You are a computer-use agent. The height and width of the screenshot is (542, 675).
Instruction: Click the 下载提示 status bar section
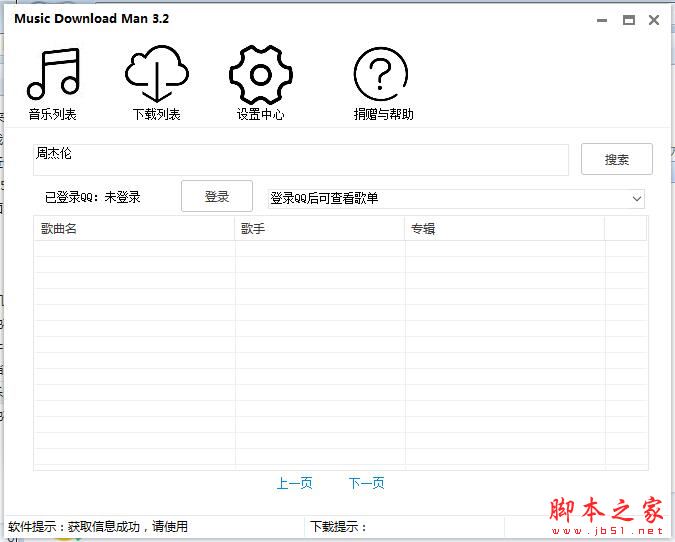pos(340,527)
